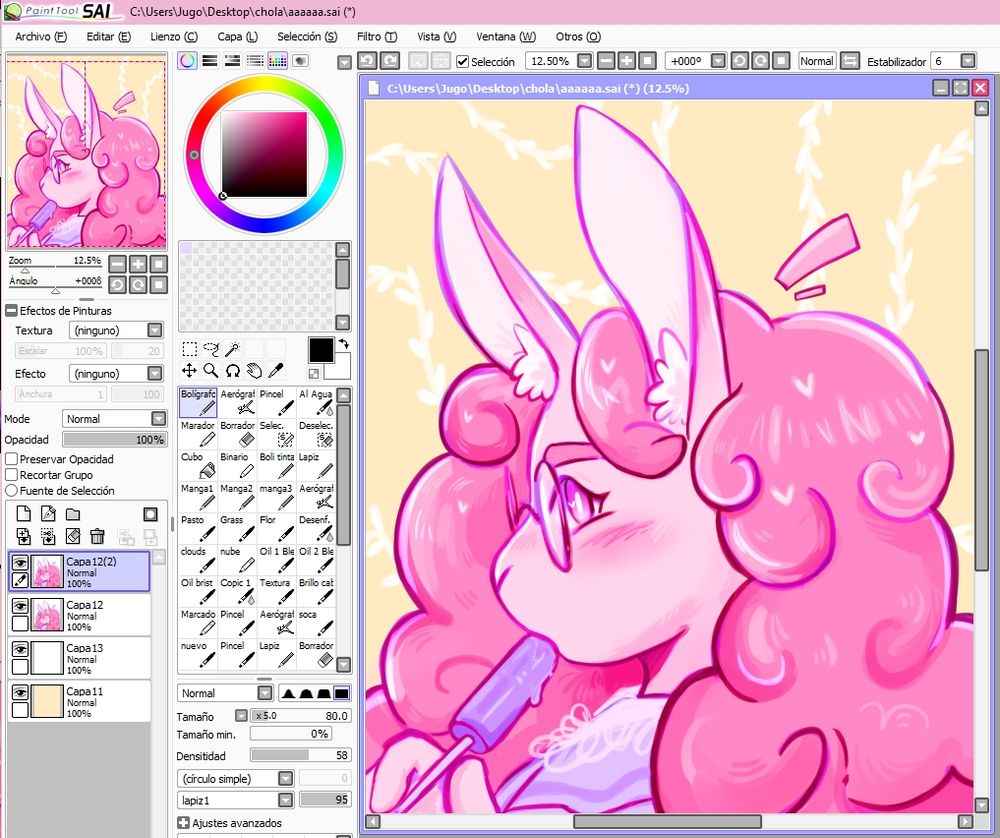Viewport: 1000px width, 838px height.
Task: Adjust the Opacidad 100% slider
Action: pyautogui.click(x=115, y=439)
